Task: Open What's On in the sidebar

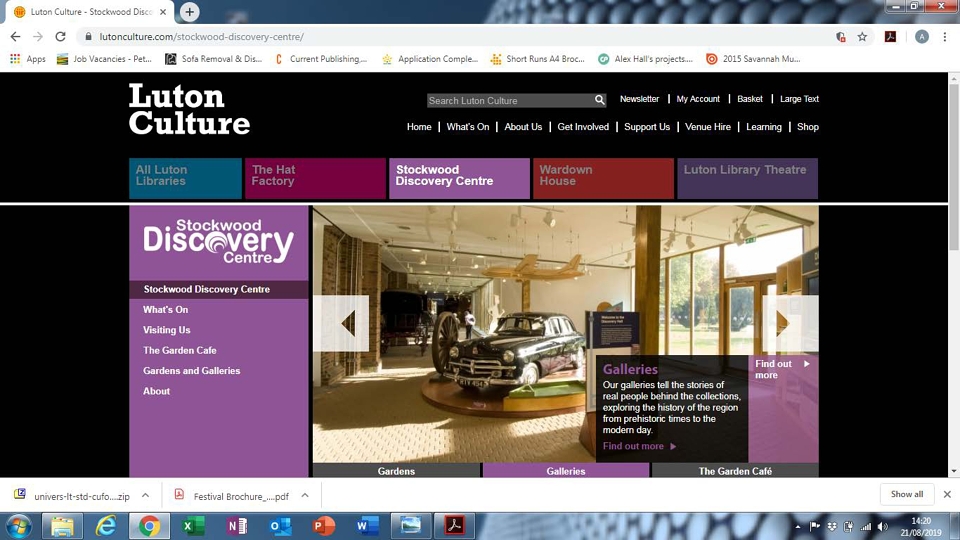Action: [x=165, y=310]
